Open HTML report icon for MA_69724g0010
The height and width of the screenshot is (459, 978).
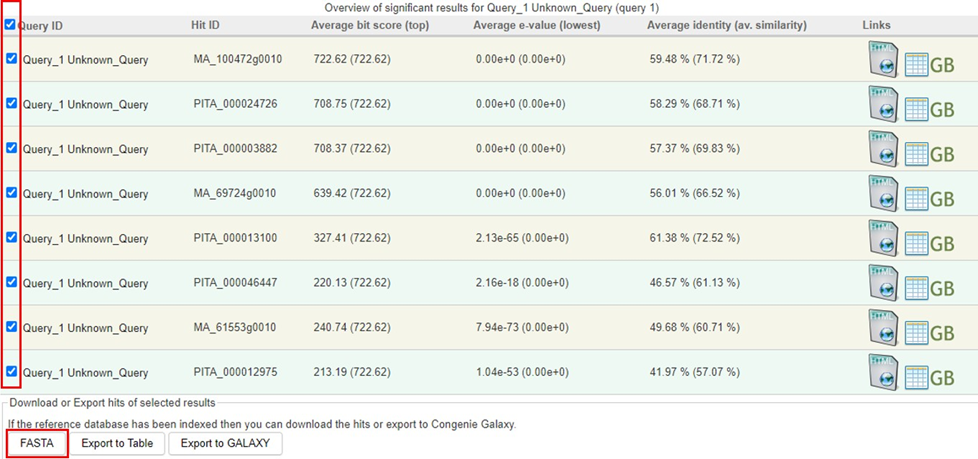[883, 194]
